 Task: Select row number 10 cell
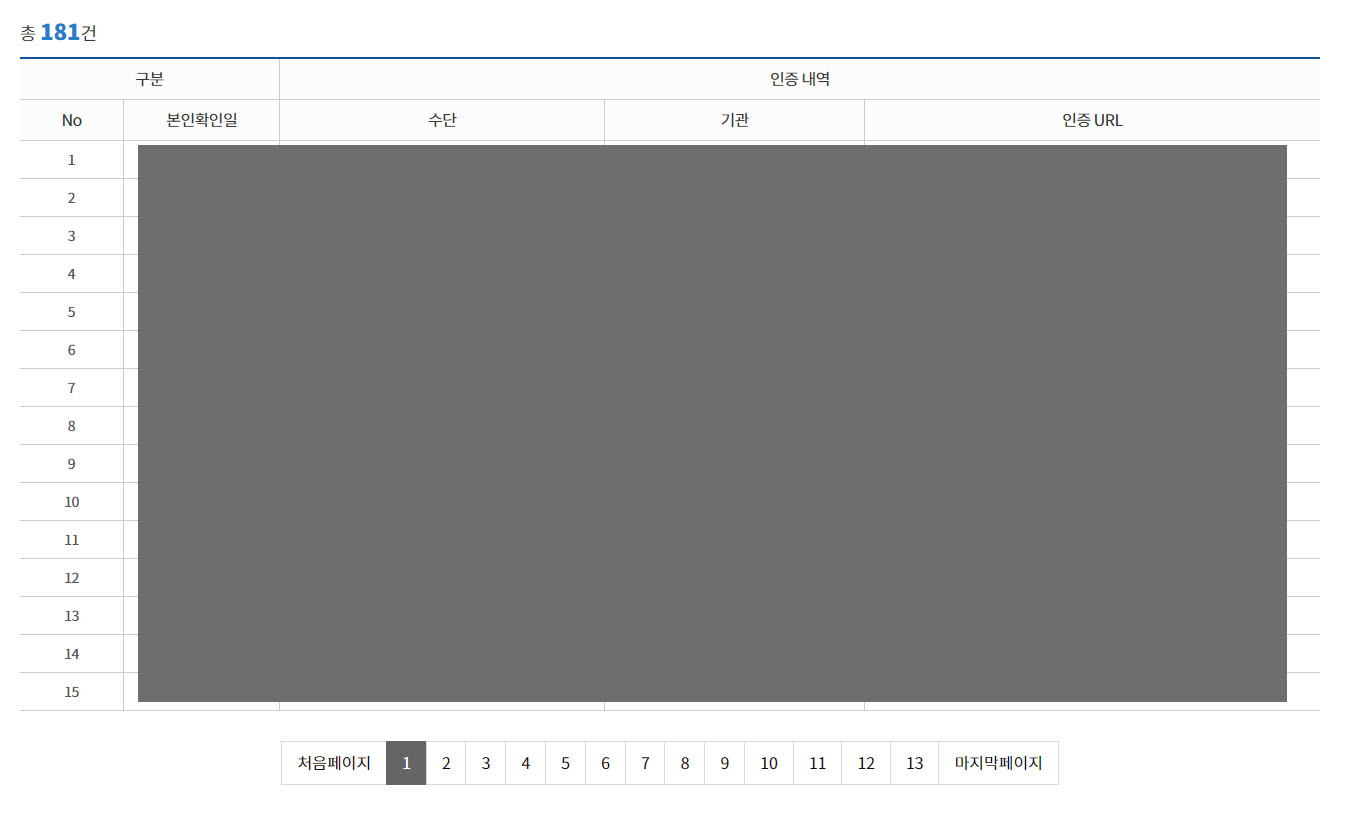click(x=72, y=502)
